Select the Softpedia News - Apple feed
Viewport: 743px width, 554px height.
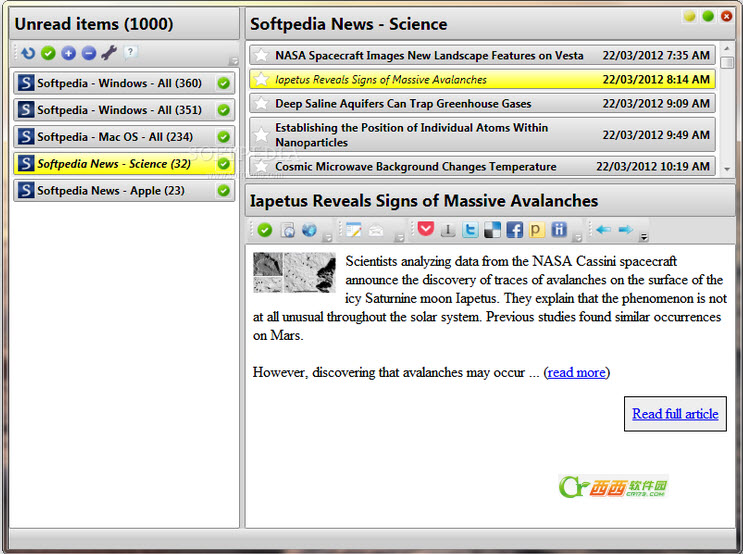click(110, 190)
